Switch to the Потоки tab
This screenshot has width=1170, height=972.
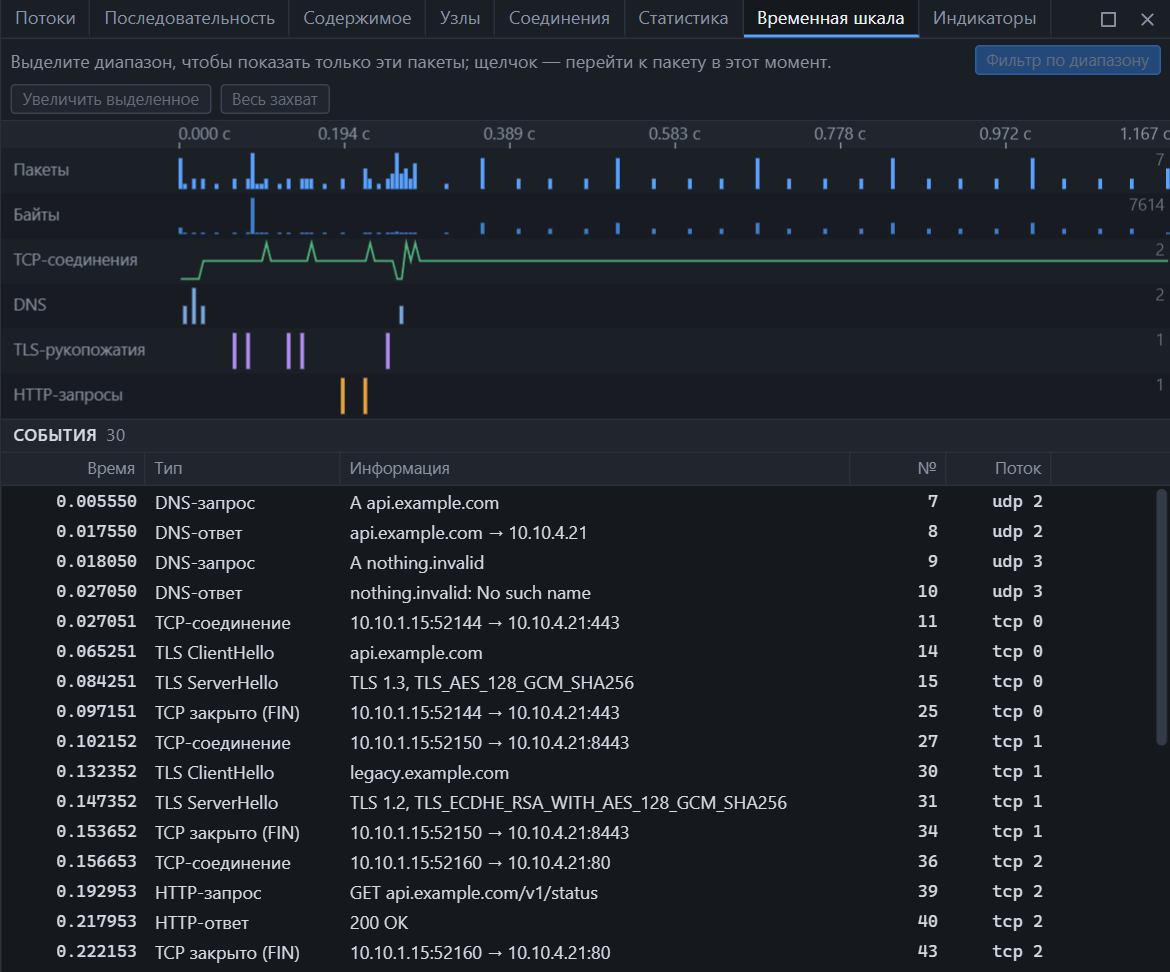pos(45,19)
